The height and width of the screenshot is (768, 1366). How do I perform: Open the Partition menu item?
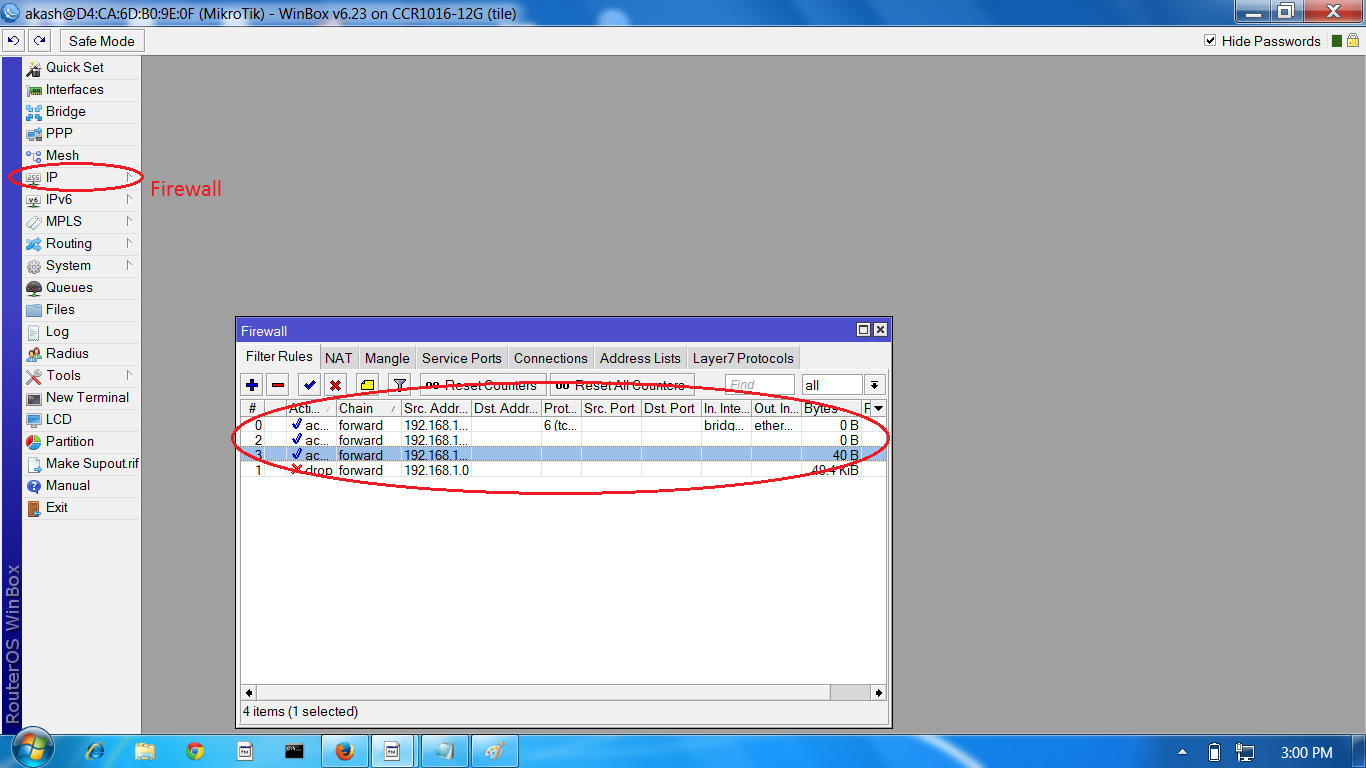(70, 441)
